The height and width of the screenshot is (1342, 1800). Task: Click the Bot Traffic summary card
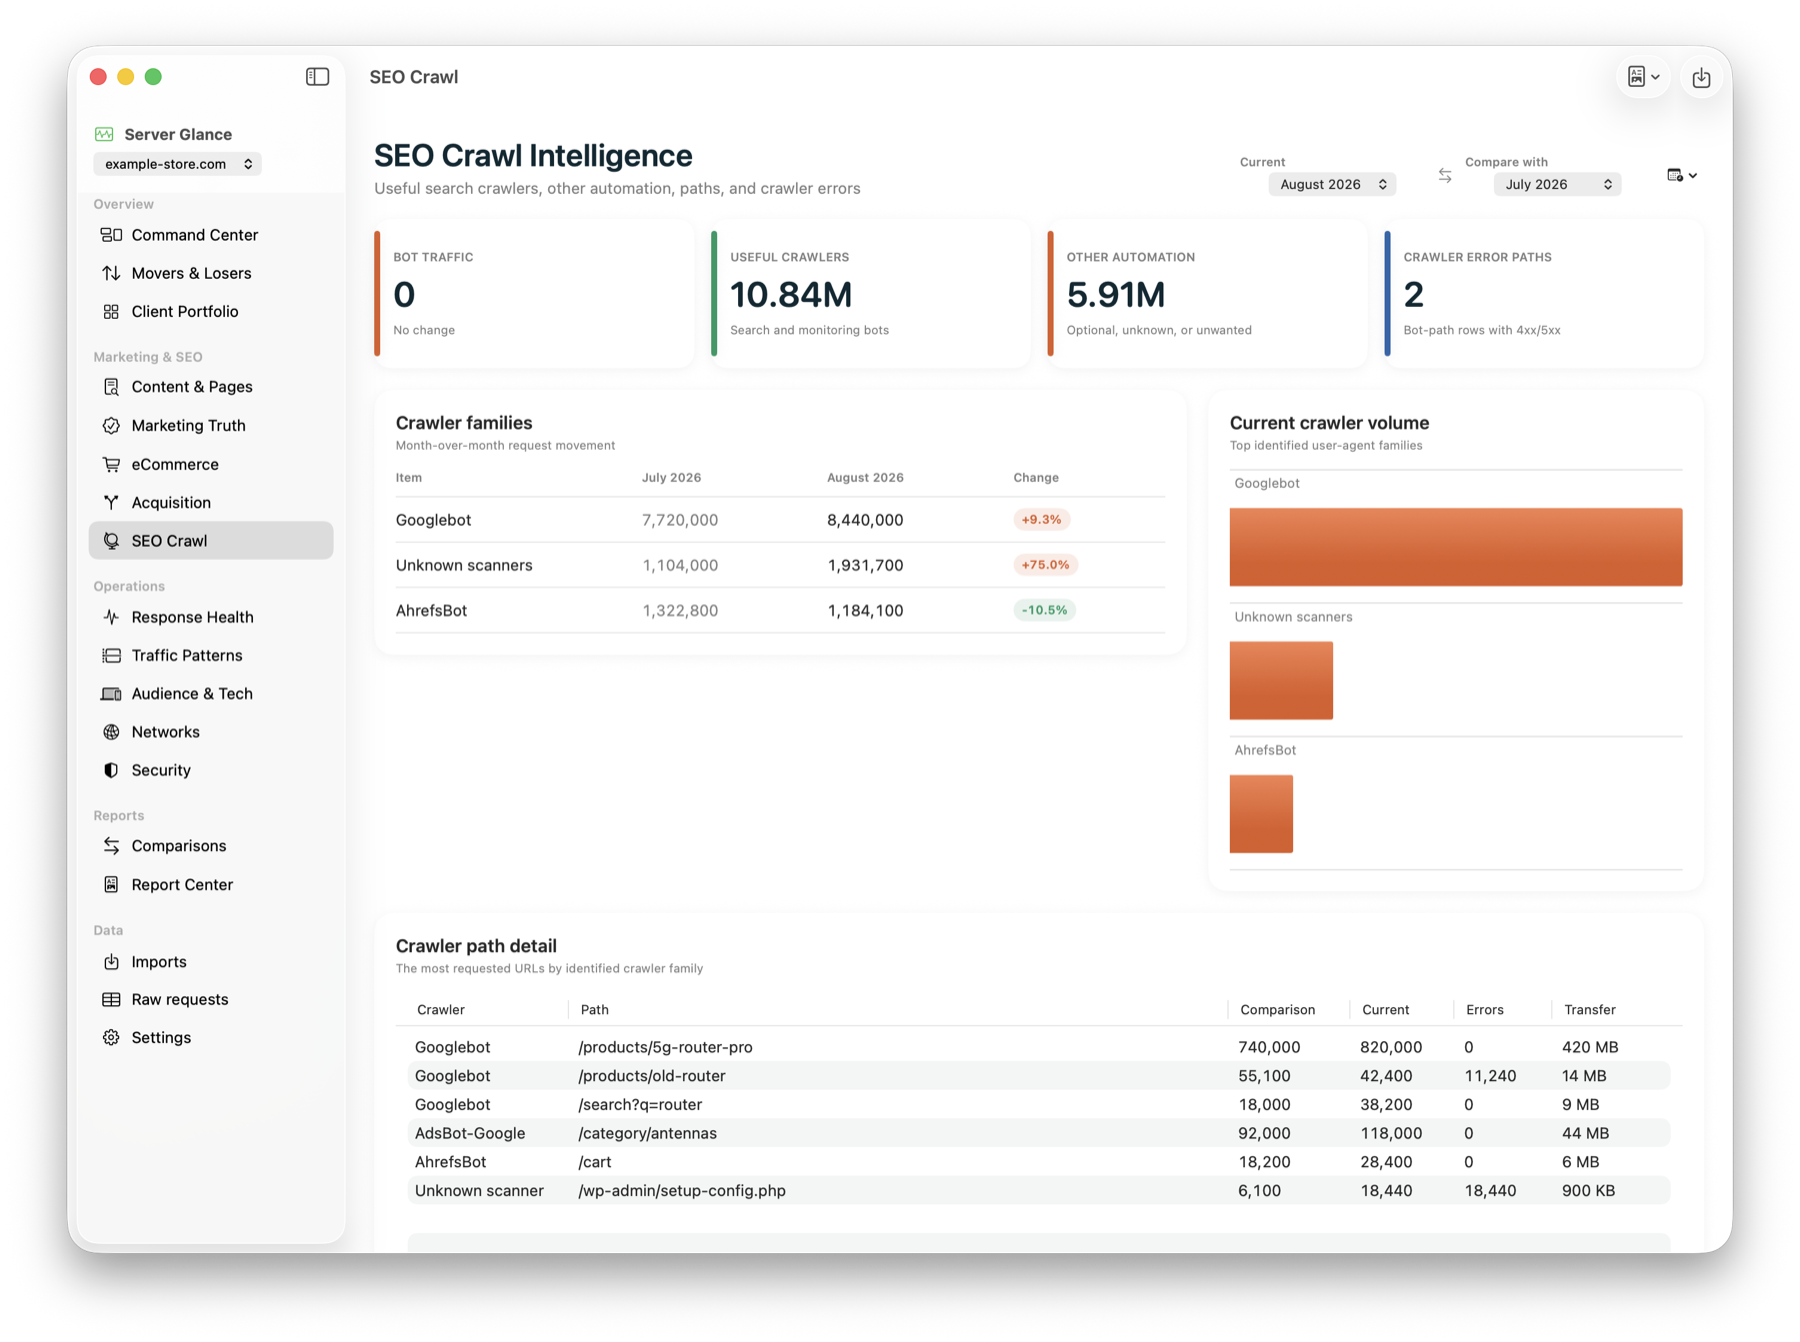[x=534, y=294]
